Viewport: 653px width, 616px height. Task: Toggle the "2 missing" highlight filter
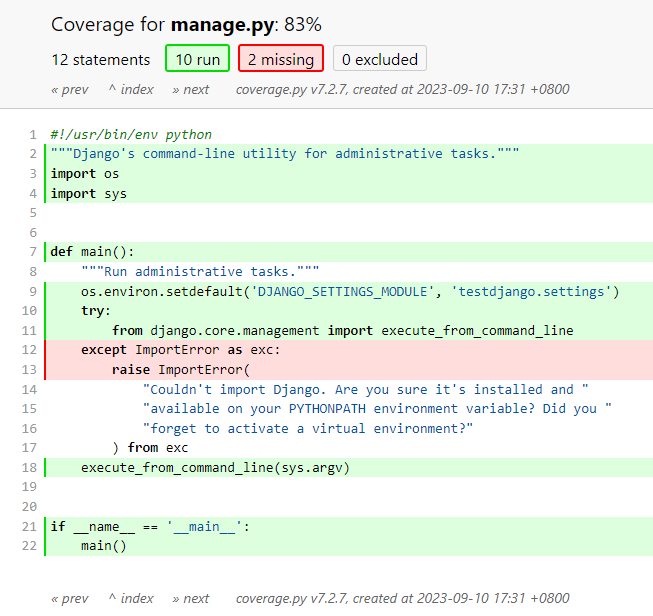tap(281, 59)
